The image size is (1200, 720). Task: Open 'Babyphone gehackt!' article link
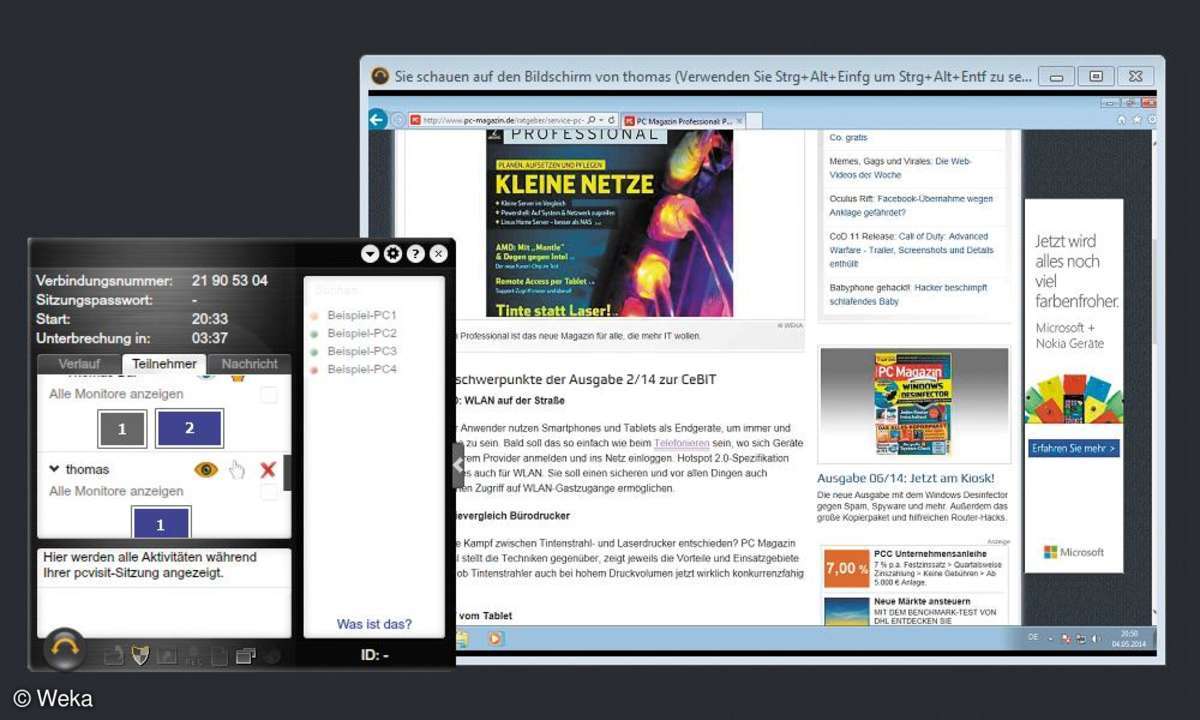click(x=908, y=294)
